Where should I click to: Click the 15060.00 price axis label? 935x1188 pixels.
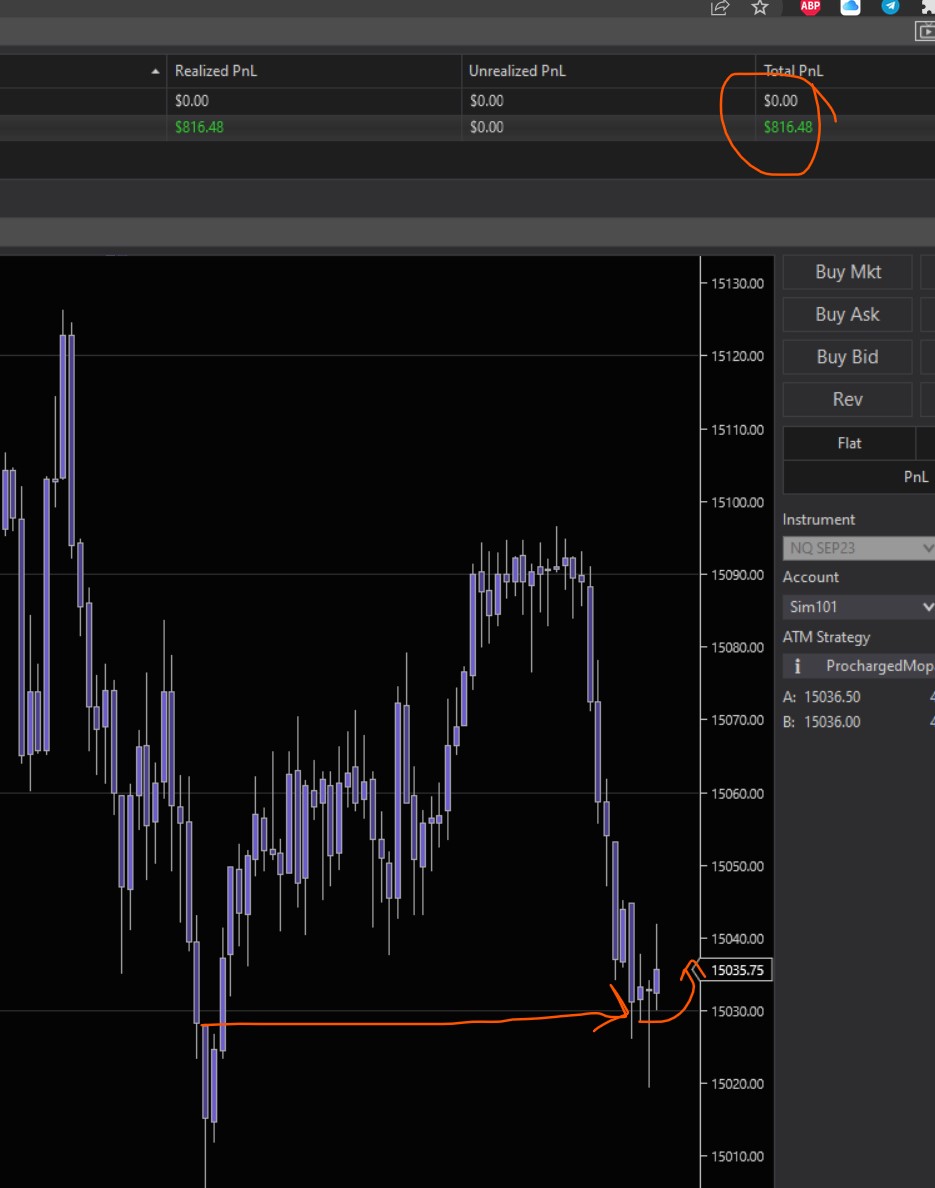(737, 793)
